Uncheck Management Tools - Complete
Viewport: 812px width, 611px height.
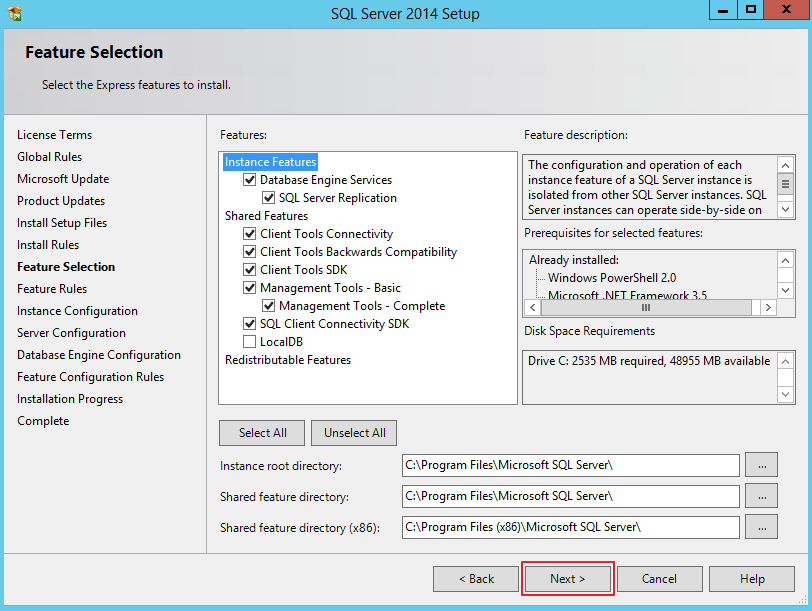268,306
